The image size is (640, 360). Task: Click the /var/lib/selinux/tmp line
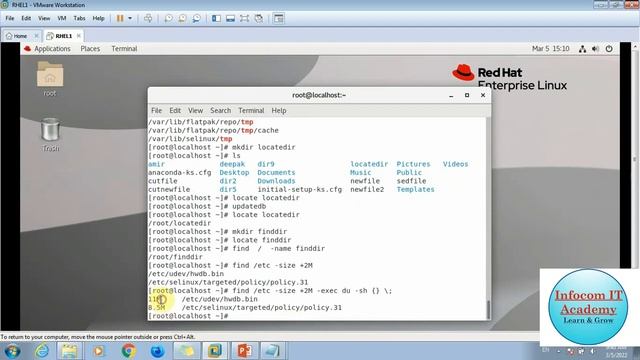point(190,139)
